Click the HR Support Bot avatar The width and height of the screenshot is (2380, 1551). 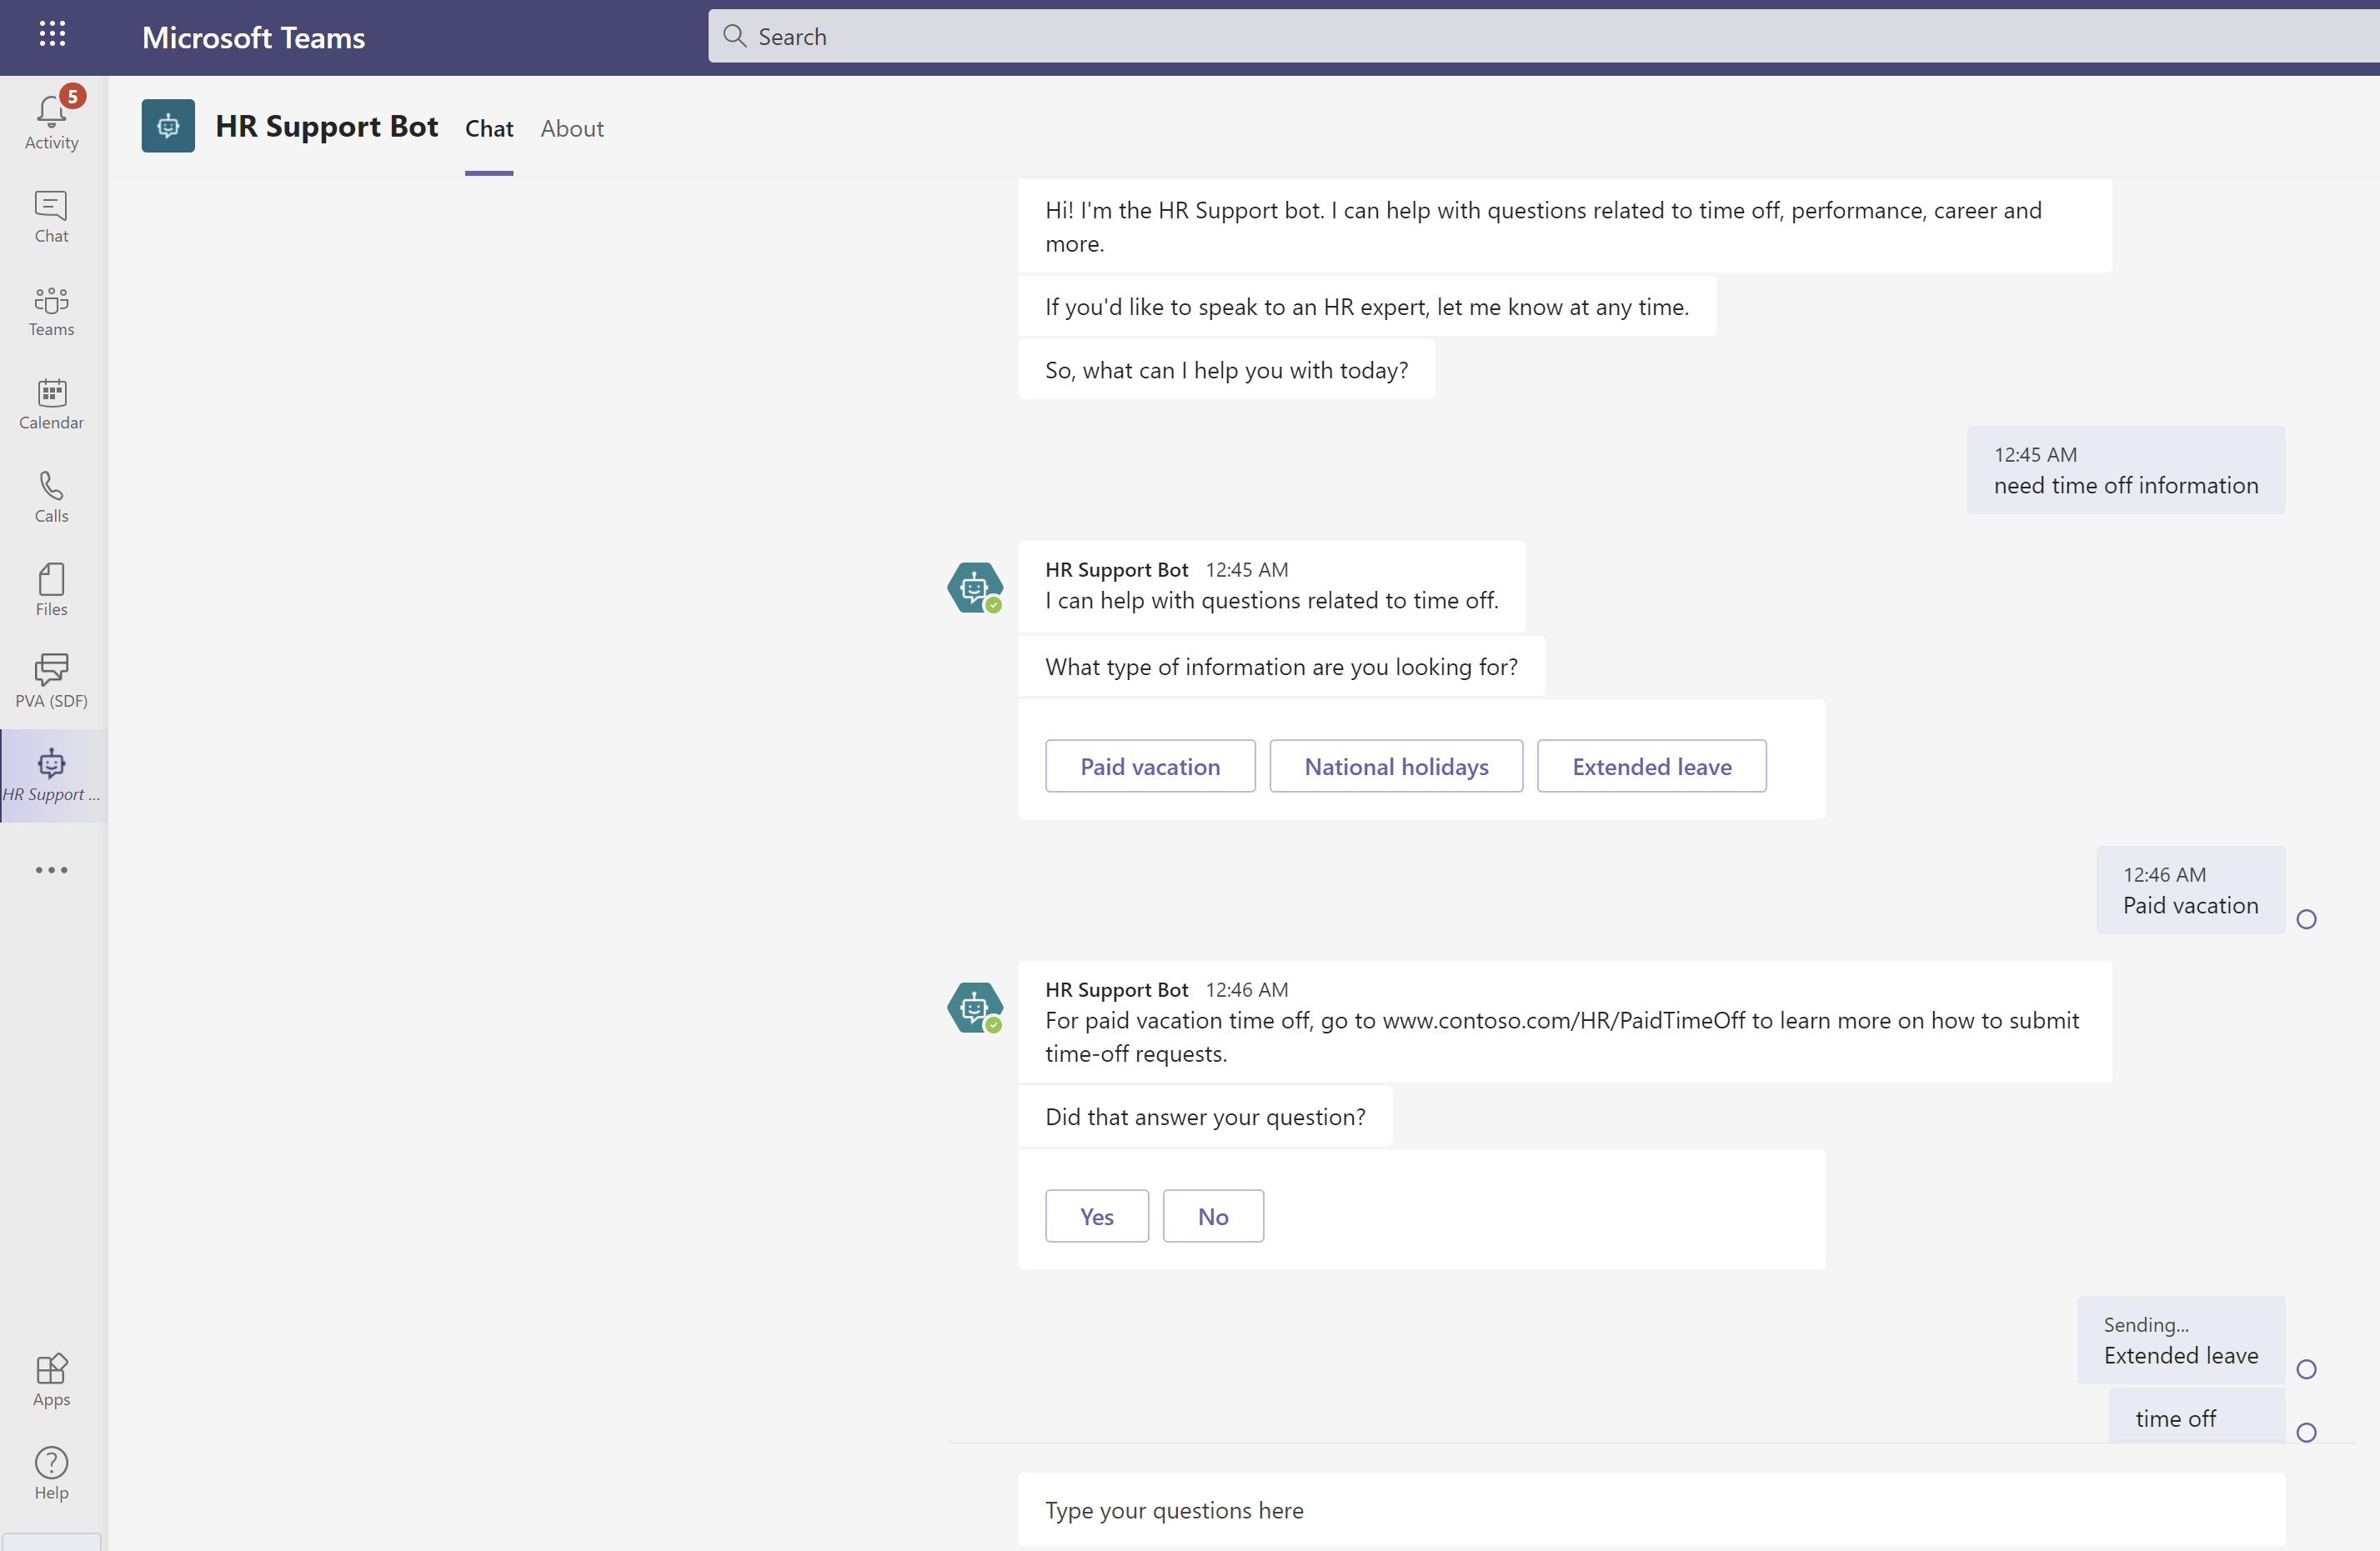pyautogui.click(x=167, y=126)
